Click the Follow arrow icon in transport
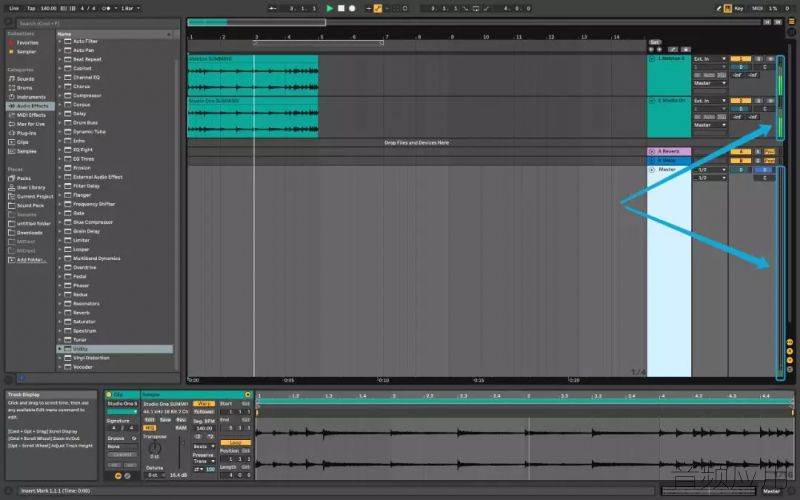Screen dimensions: 800x500 (272, 8)
